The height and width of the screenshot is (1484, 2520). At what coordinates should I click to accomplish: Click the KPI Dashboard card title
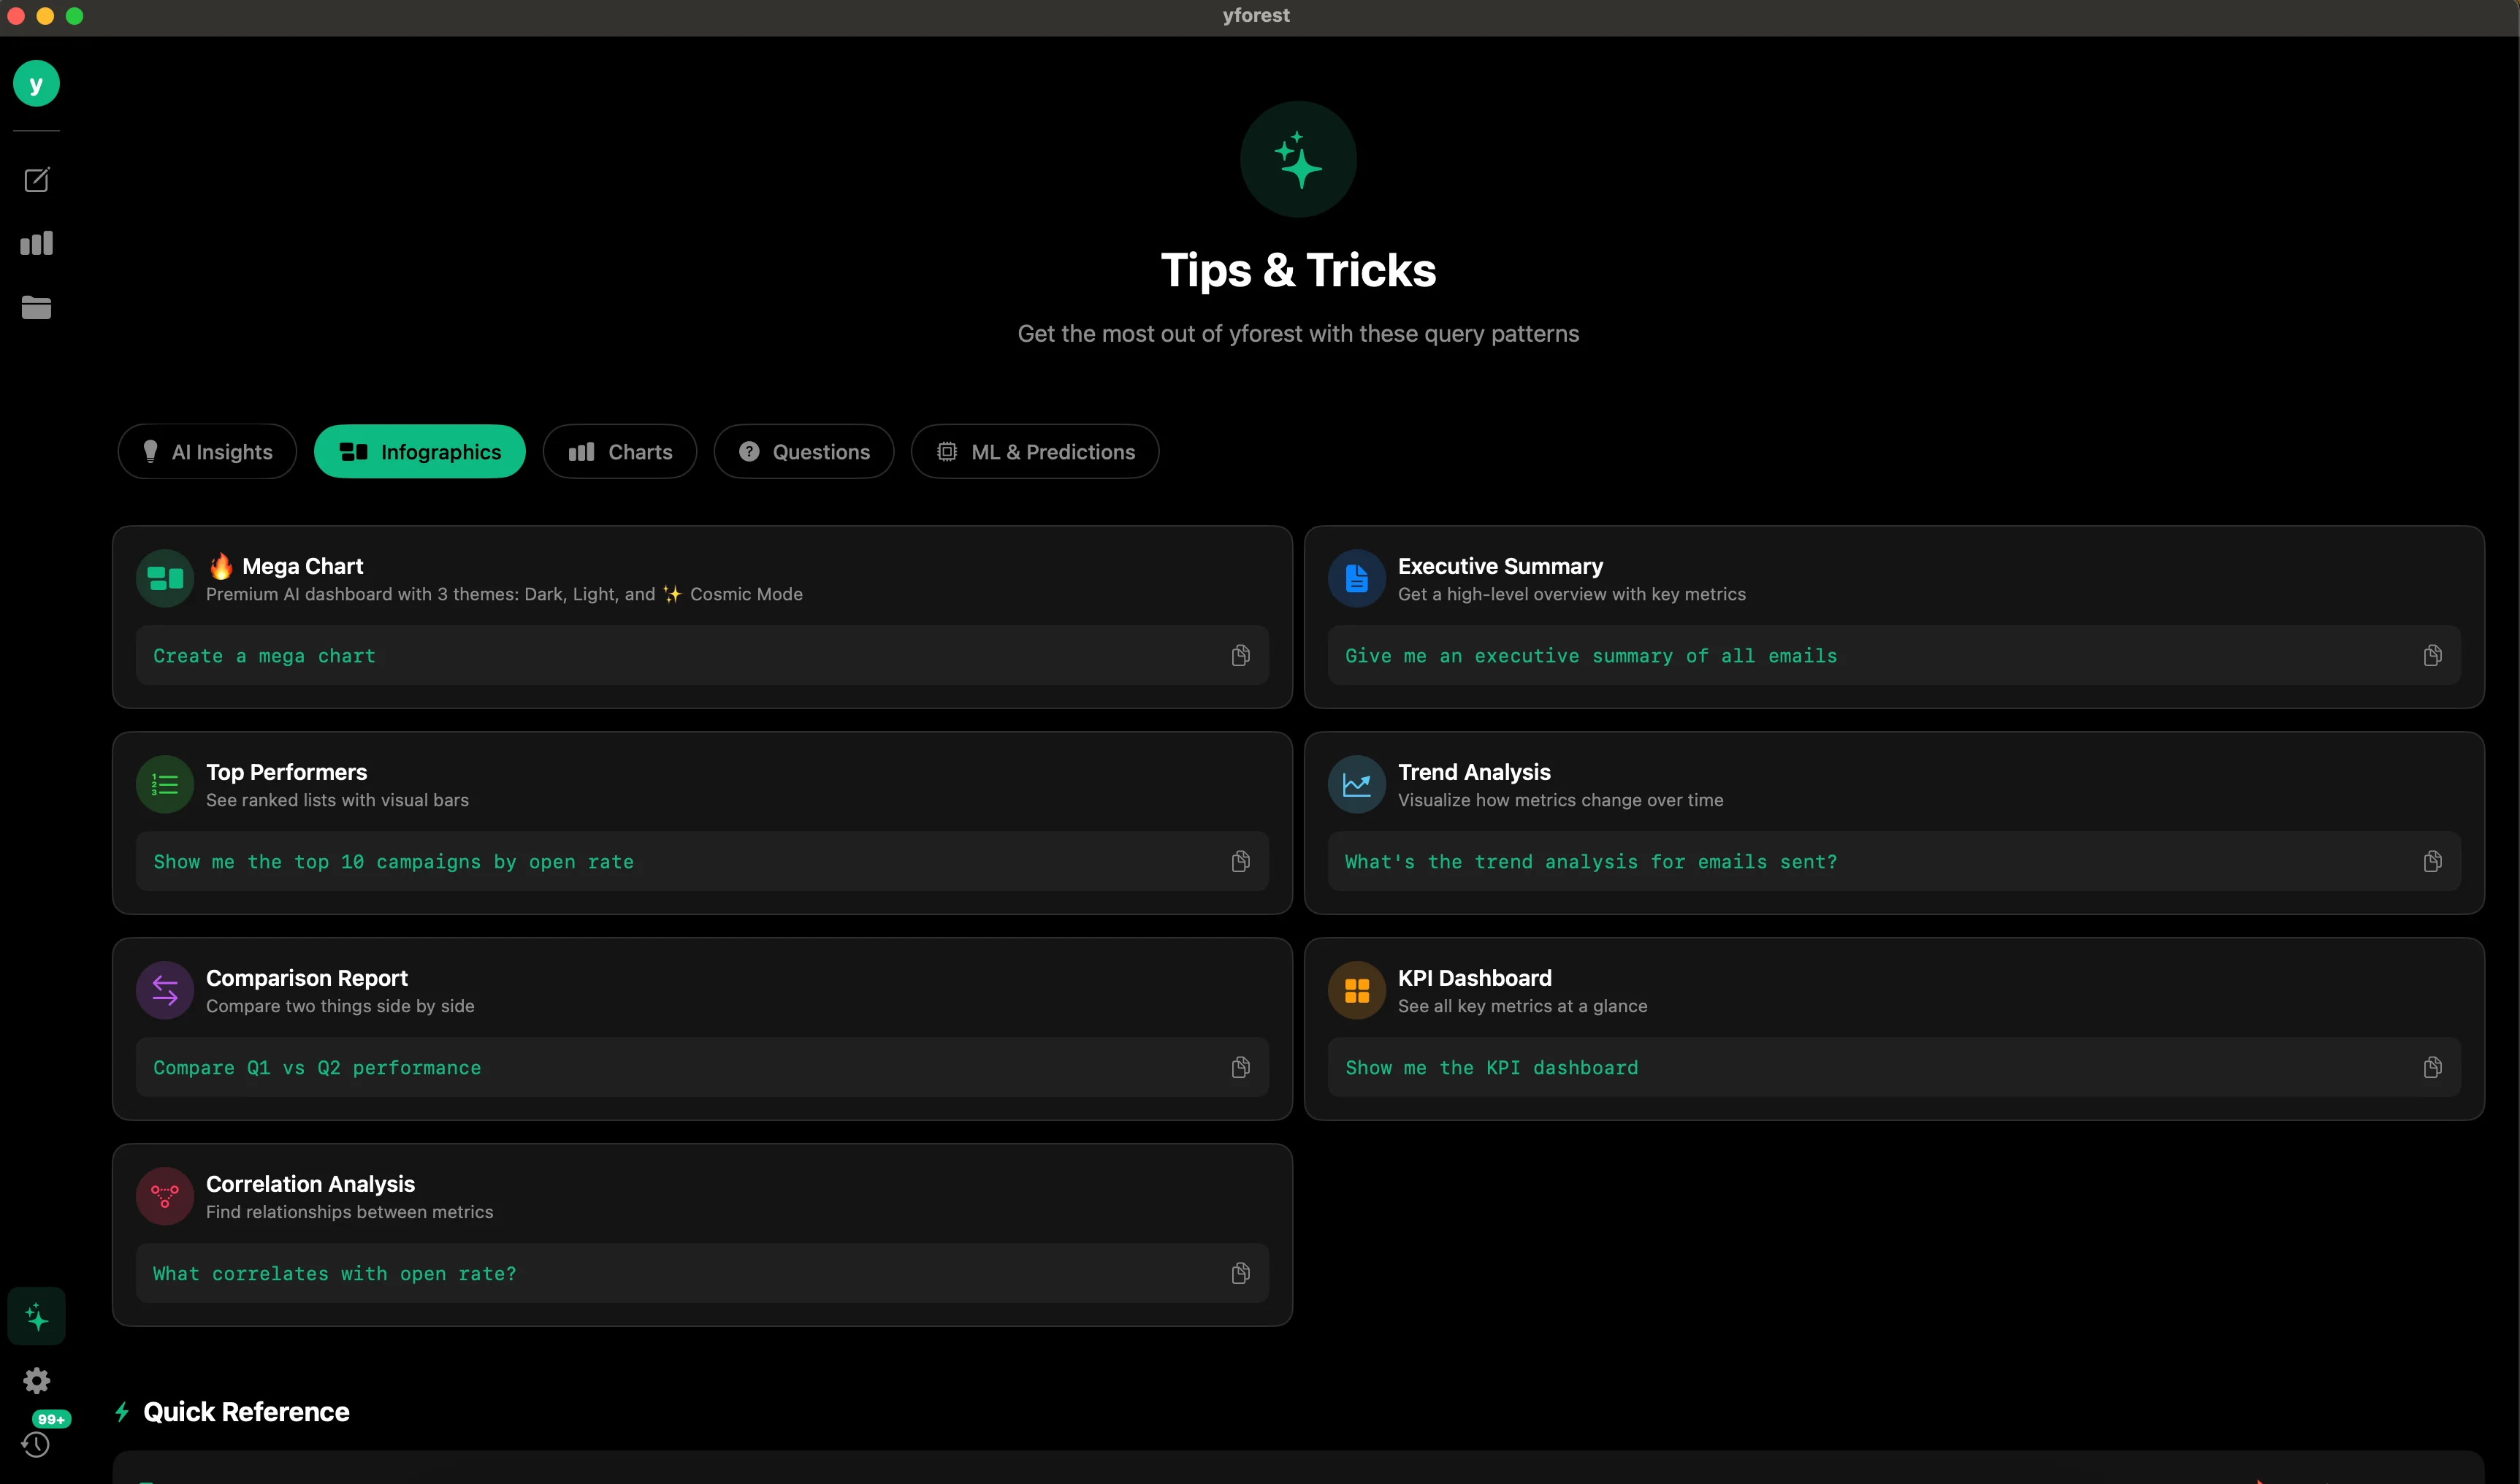click(x=1474, y=978)
